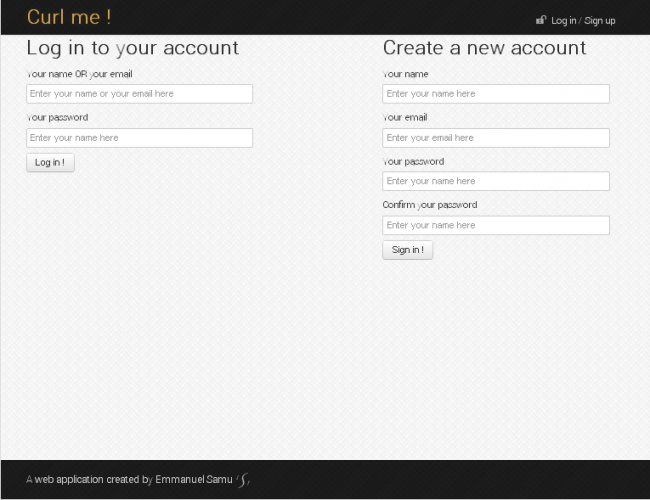
Task: Focus the login password field
Action: (x=139, y=138)
